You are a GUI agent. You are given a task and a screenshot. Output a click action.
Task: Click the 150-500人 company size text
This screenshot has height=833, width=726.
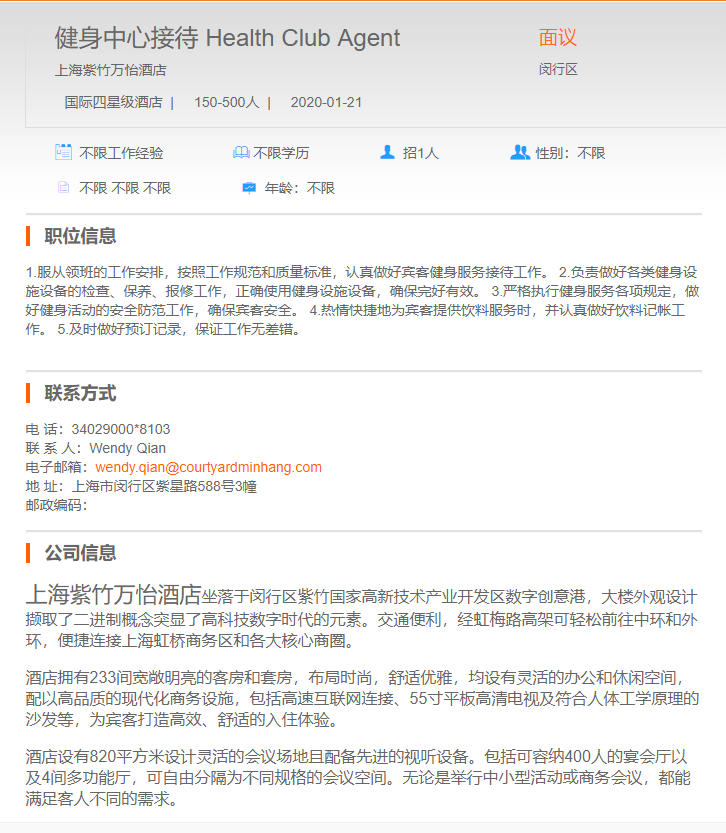coord(226,102)
